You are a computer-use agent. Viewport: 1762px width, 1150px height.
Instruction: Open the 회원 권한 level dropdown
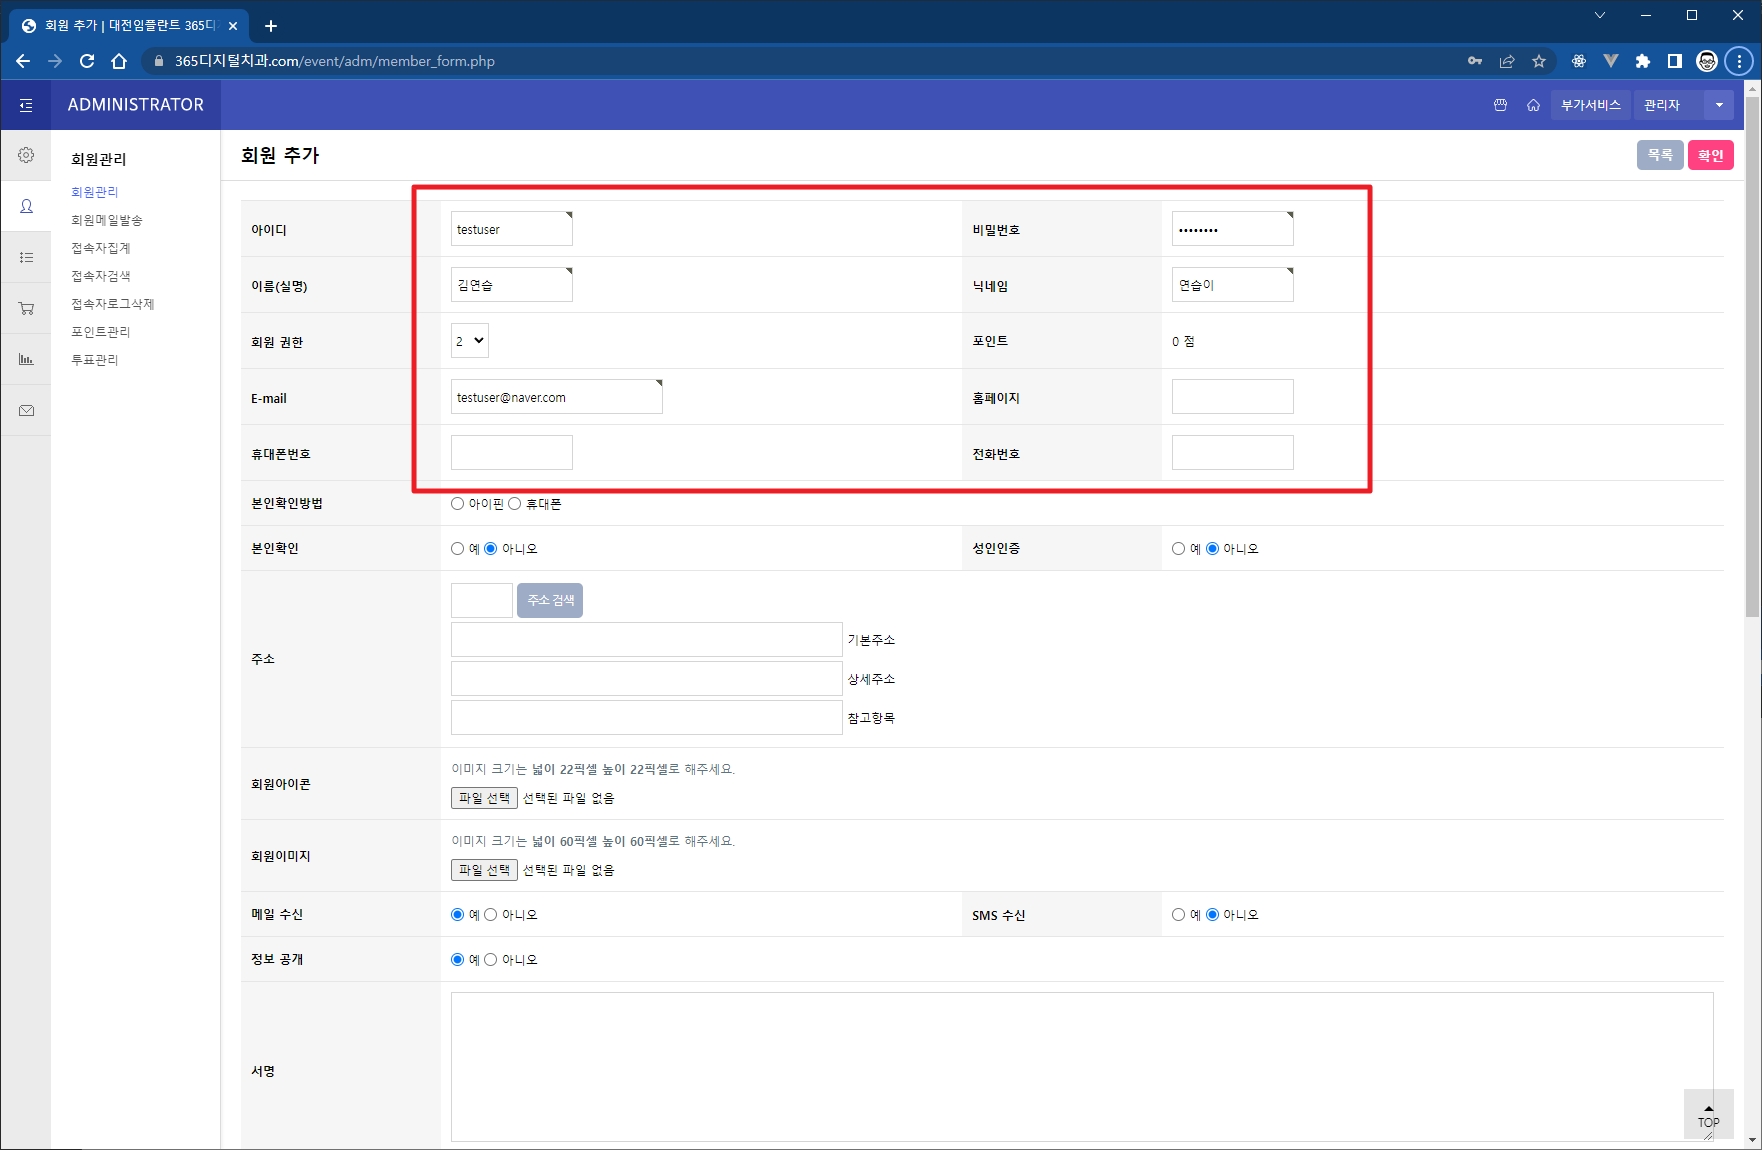(x=469, y=341)
